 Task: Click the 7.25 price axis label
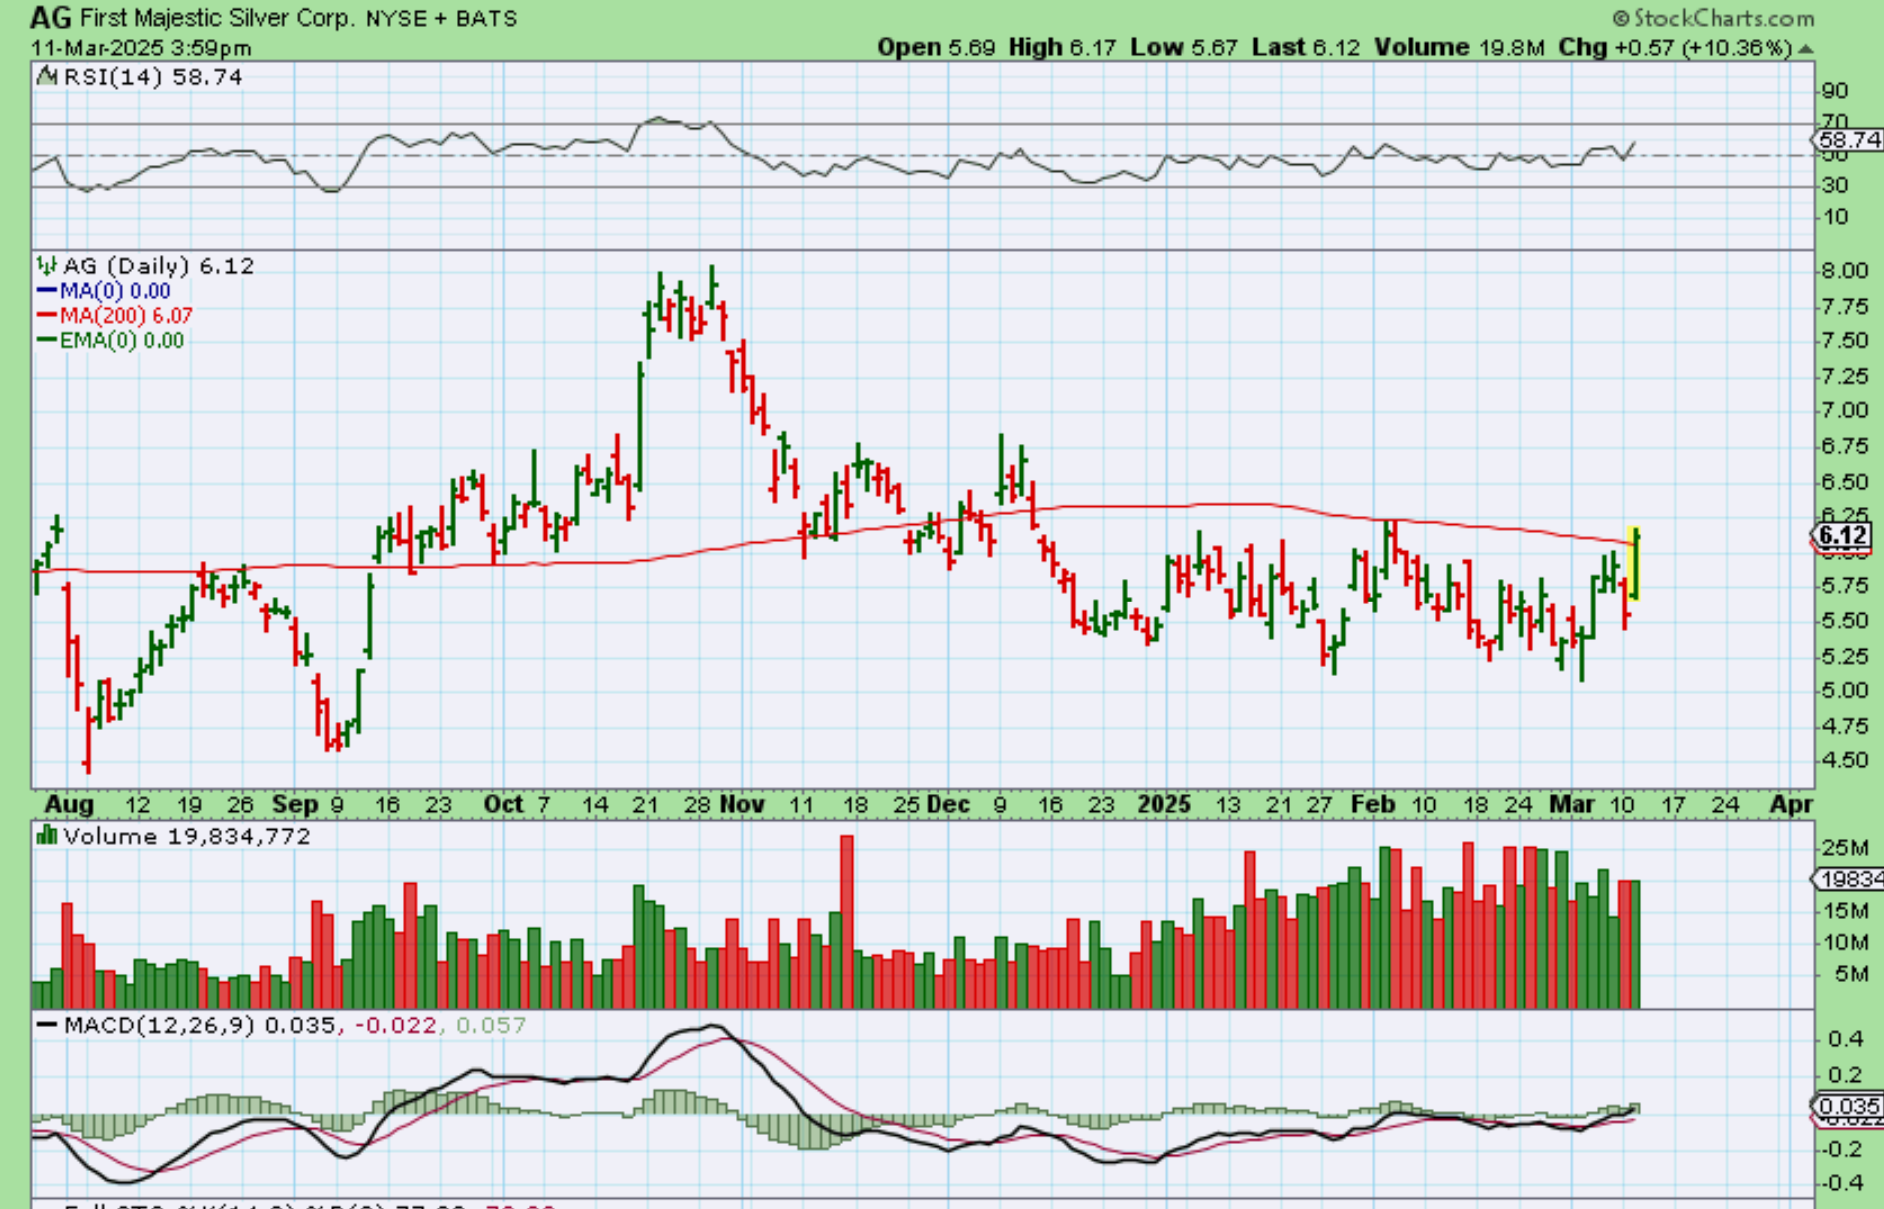click(x=1844, y=376)
